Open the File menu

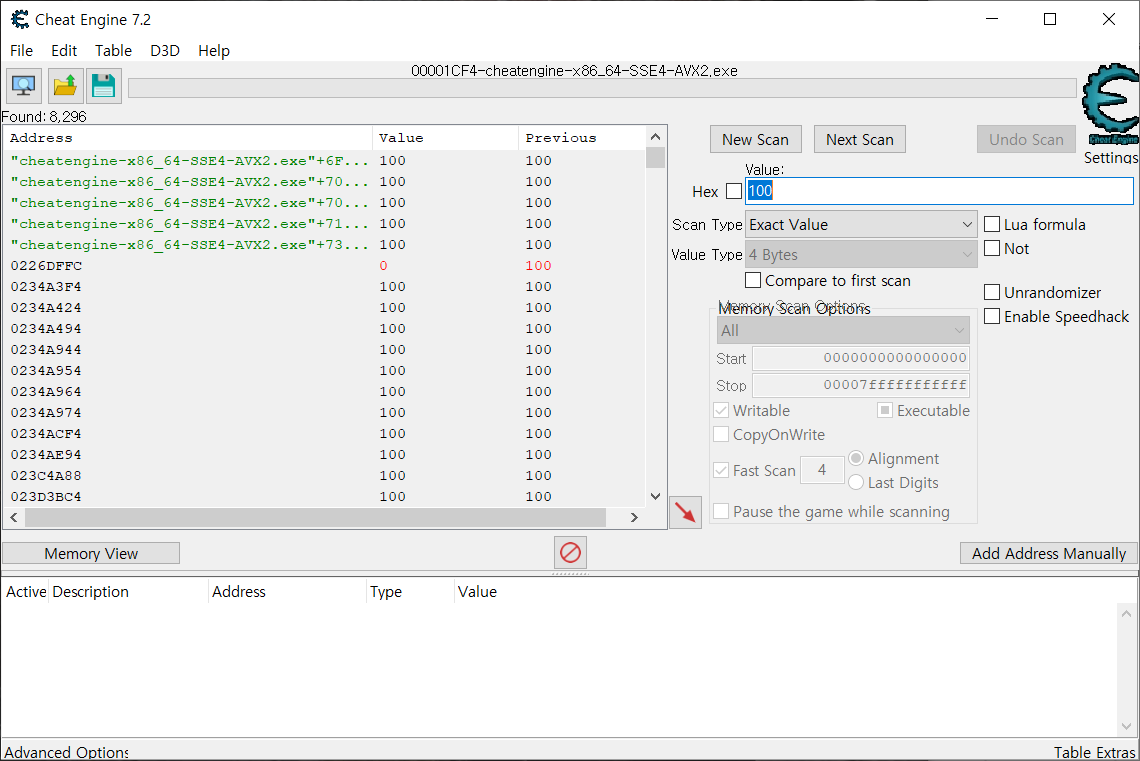click(x=21, y=51)
